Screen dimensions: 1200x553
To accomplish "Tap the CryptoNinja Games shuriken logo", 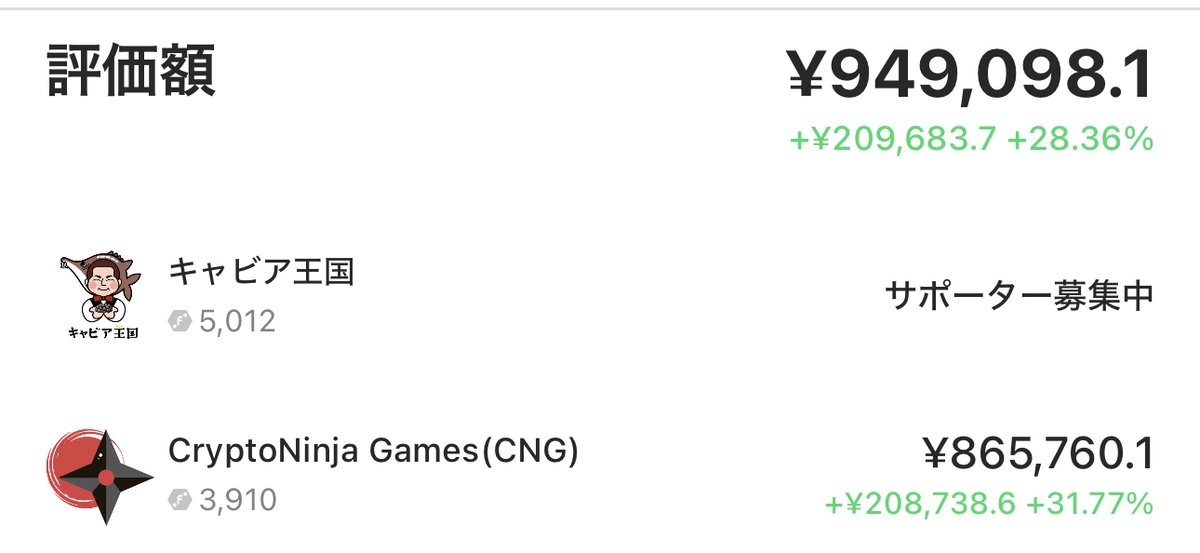I will [101, 476].
